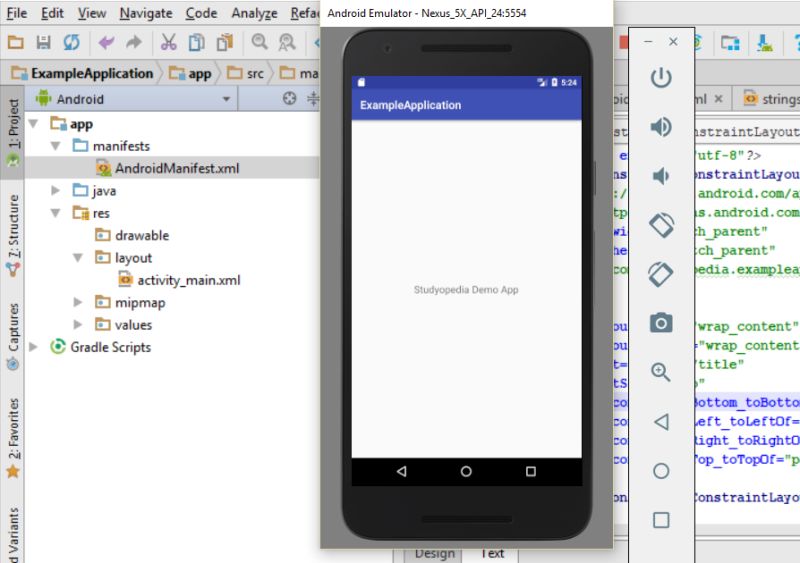Tap the Back button on phone screen

[402, 471]
